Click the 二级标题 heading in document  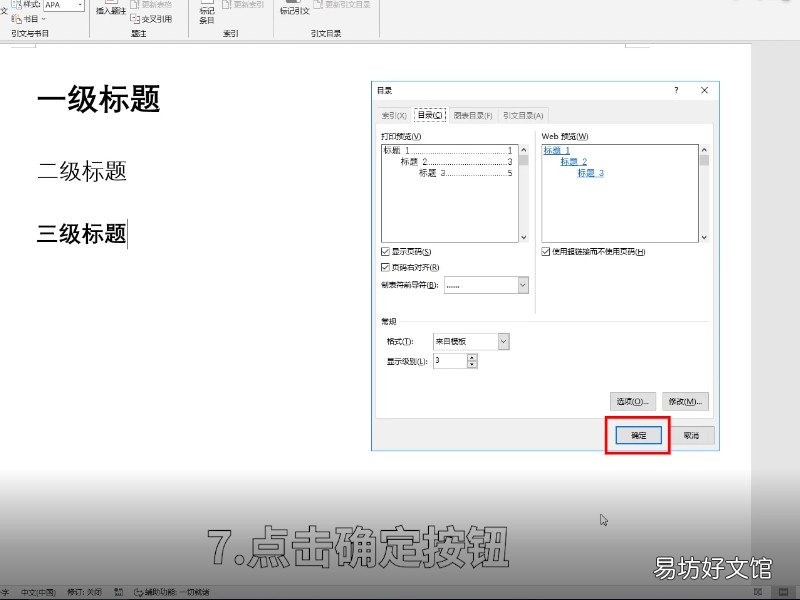pyautogui.click(x=82, y=171)
